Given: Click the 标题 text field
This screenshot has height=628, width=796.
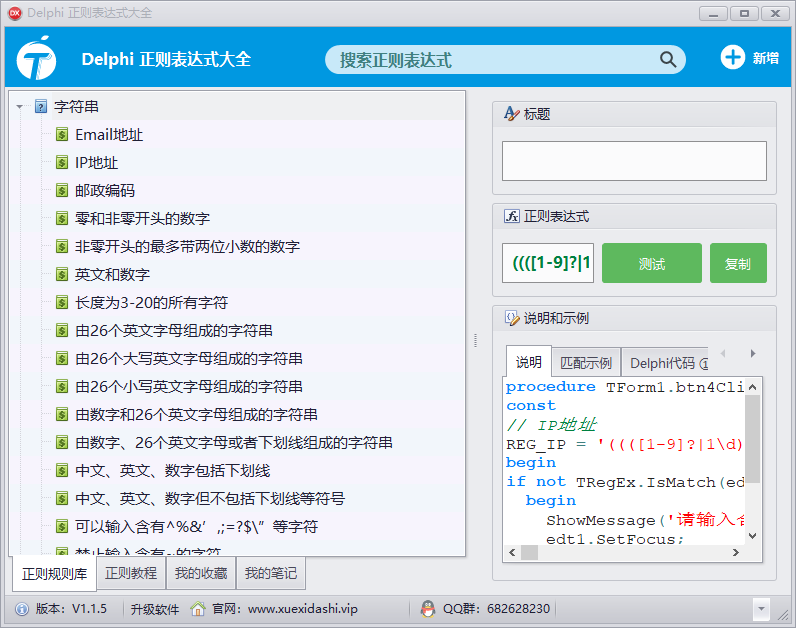Looking at the screenshot, I should (x=634, y=161).
